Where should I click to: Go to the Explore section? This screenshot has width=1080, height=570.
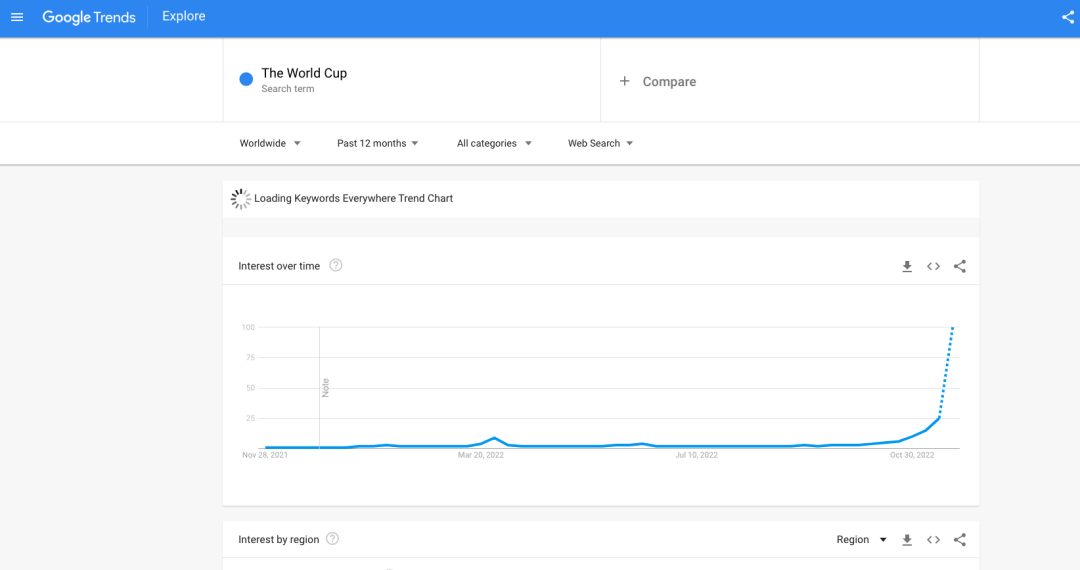tap(184, 17)
